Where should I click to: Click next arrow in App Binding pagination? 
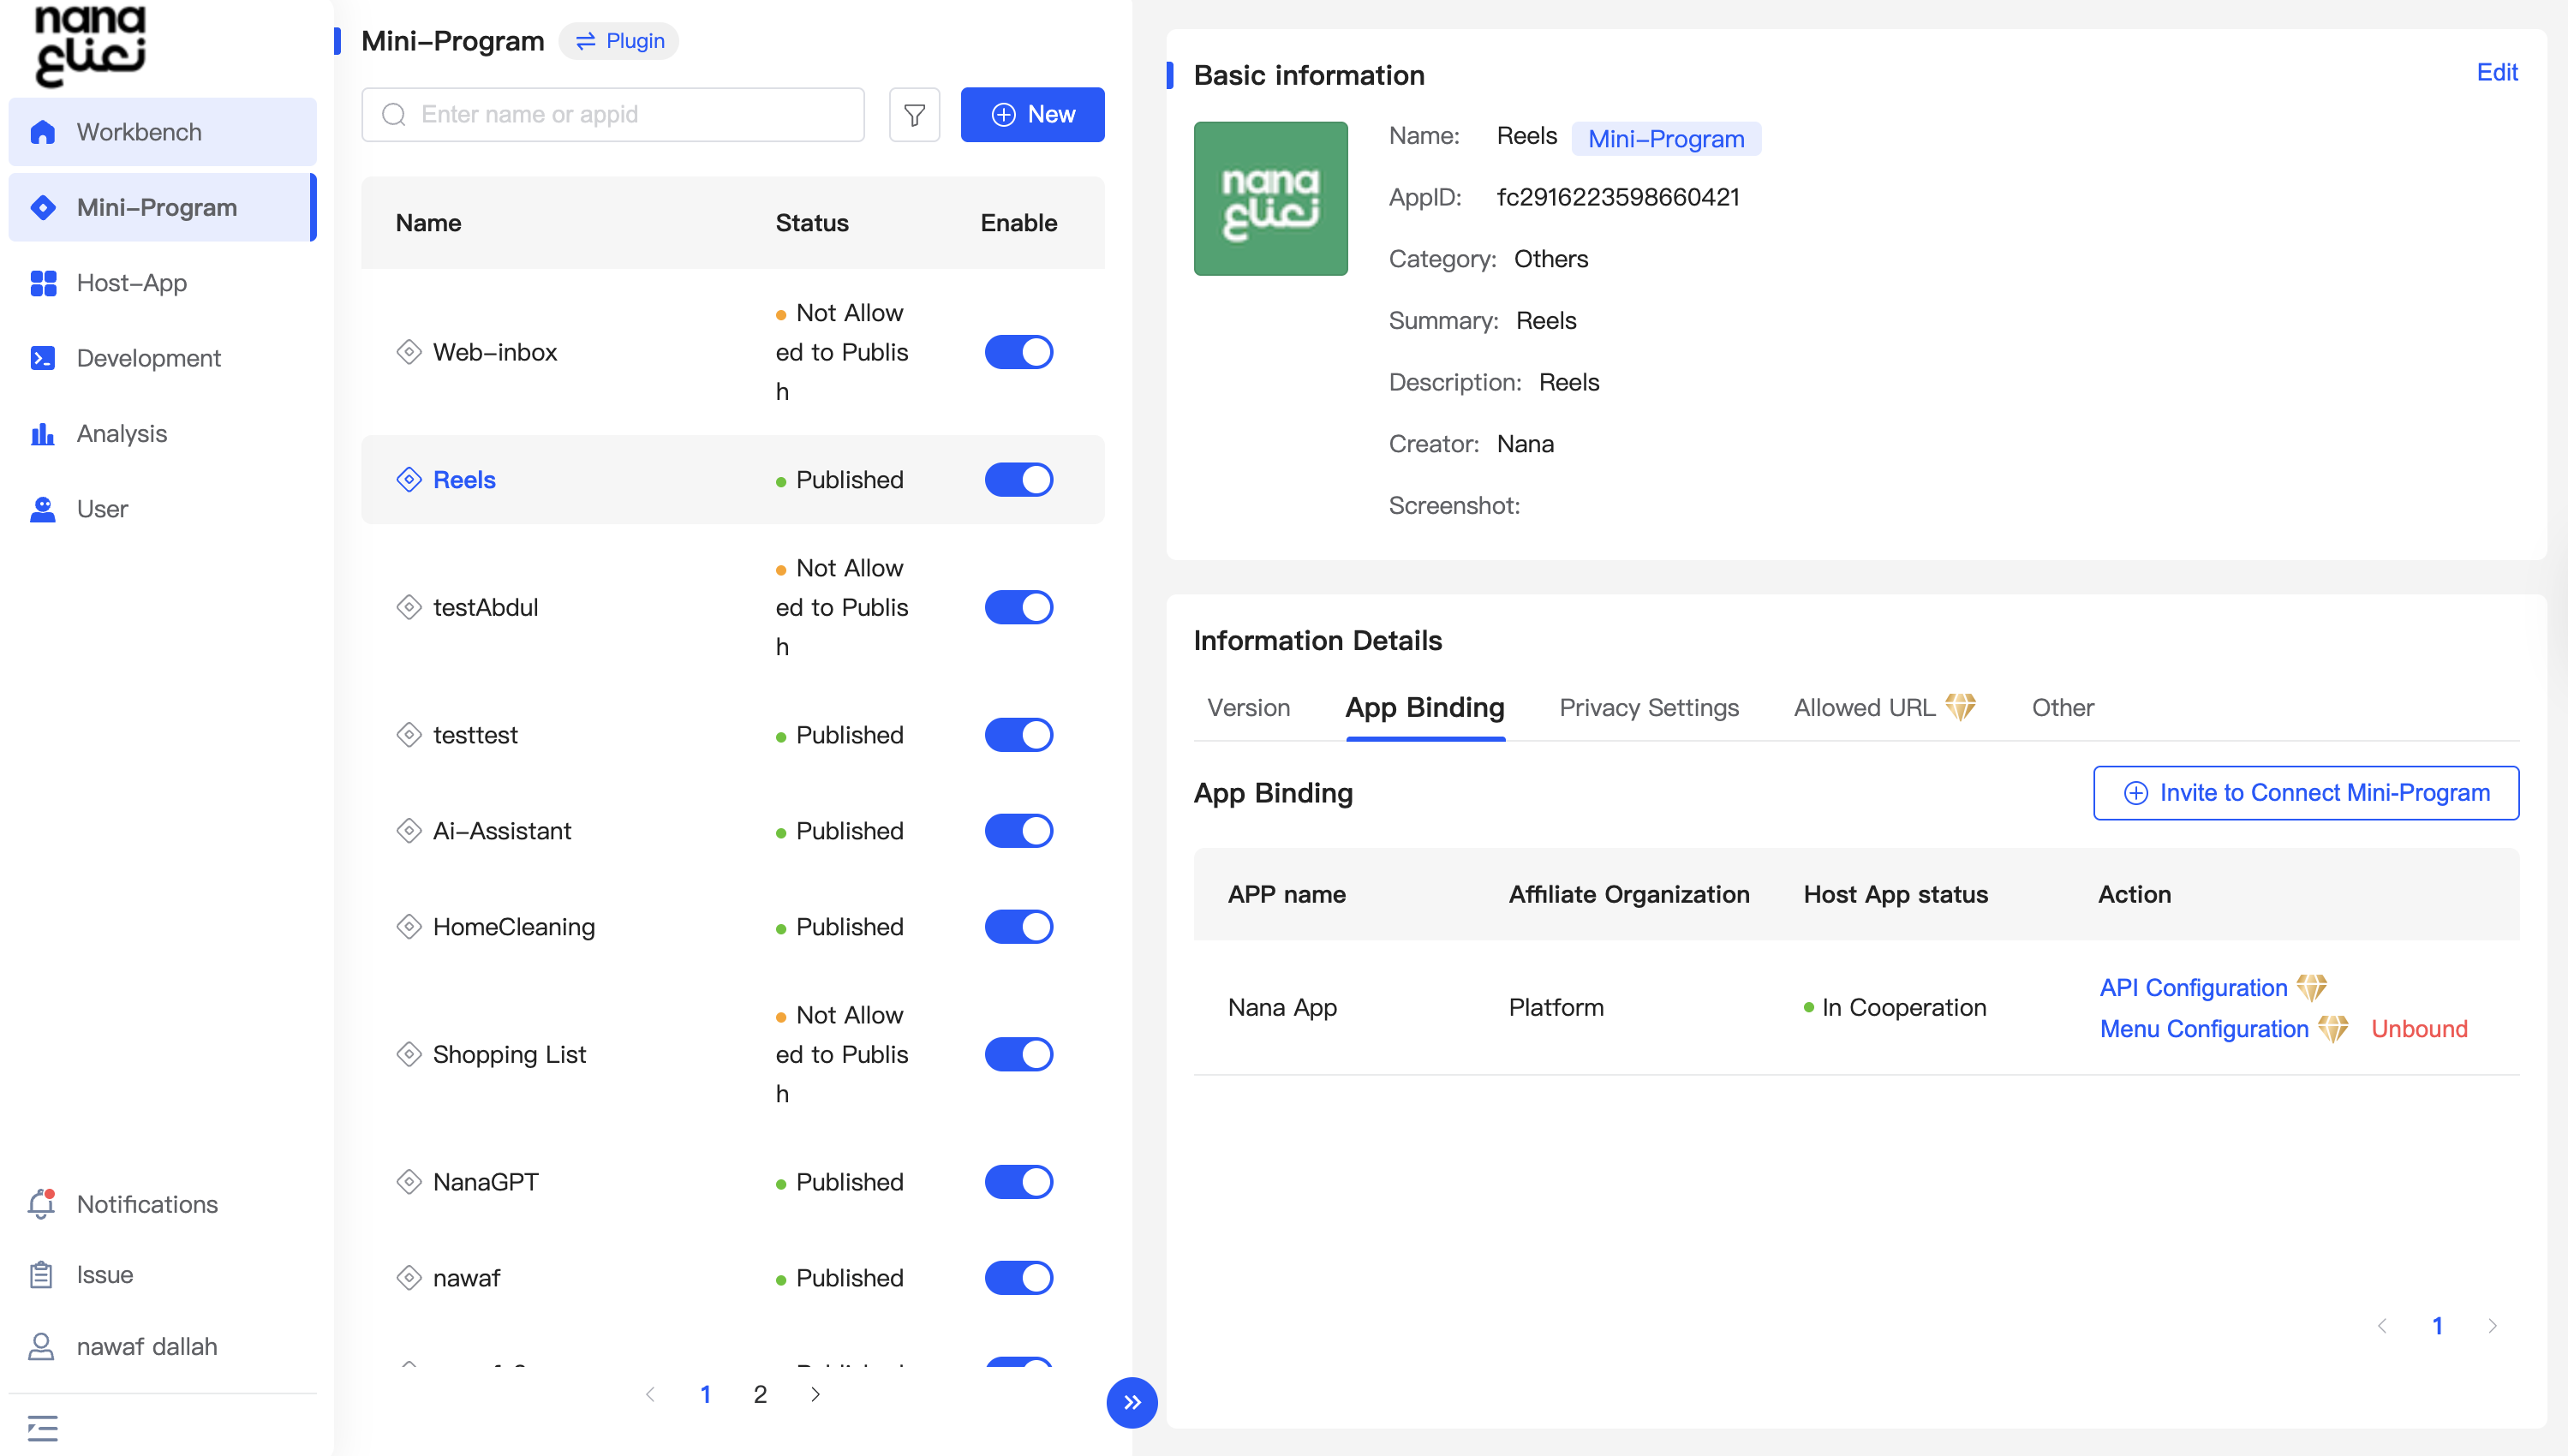click(x=2492, y=1326)
